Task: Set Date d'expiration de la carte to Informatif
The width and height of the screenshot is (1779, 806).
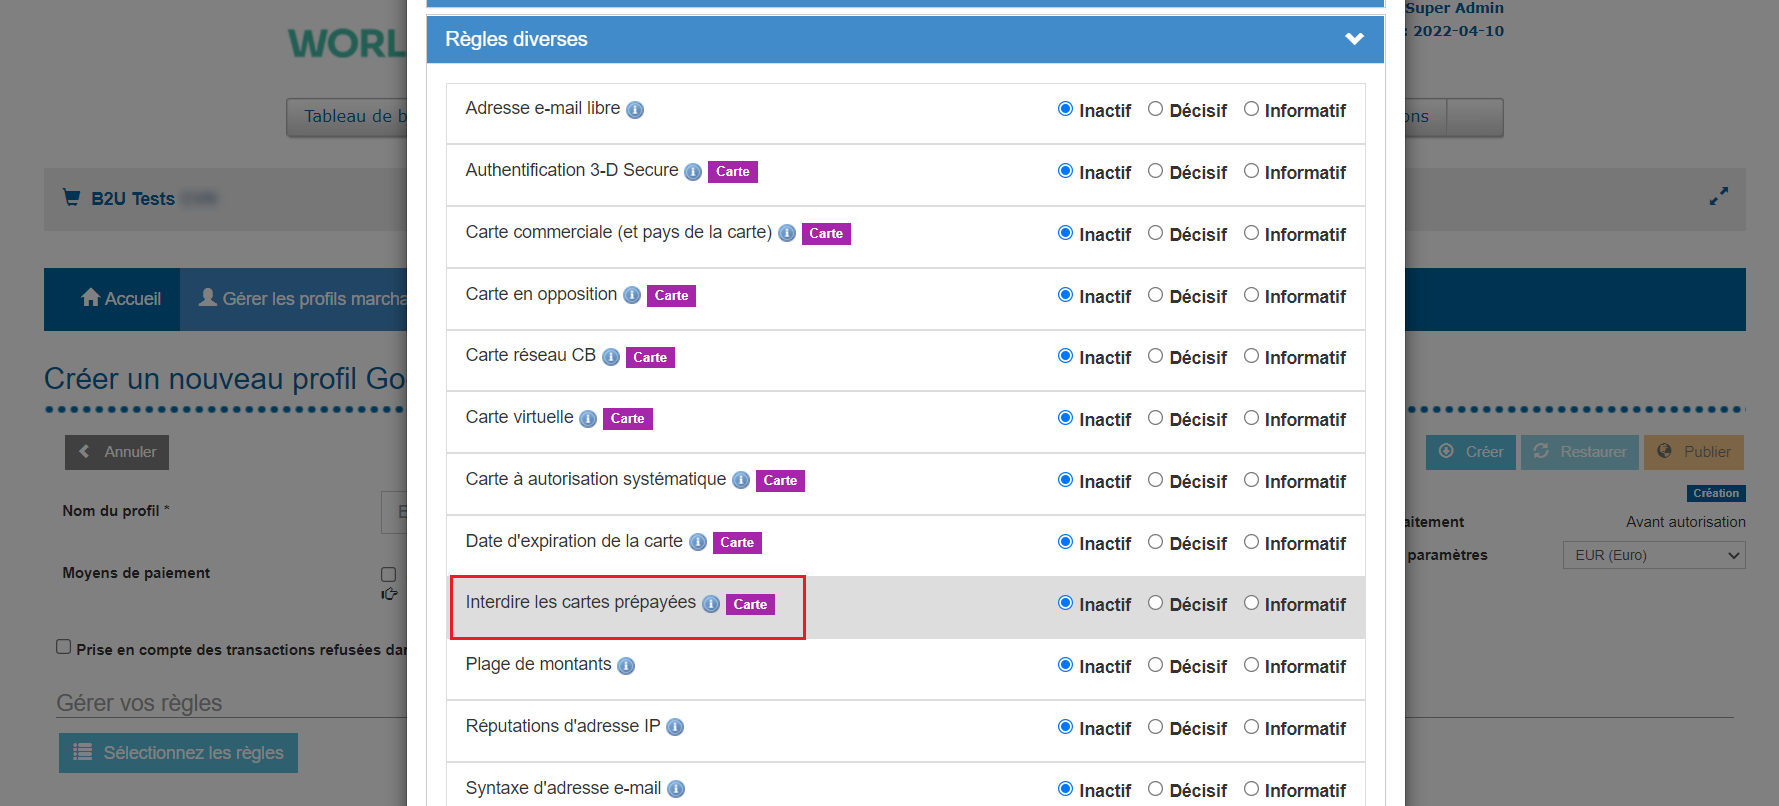Action: click(x=1251, y=542)
